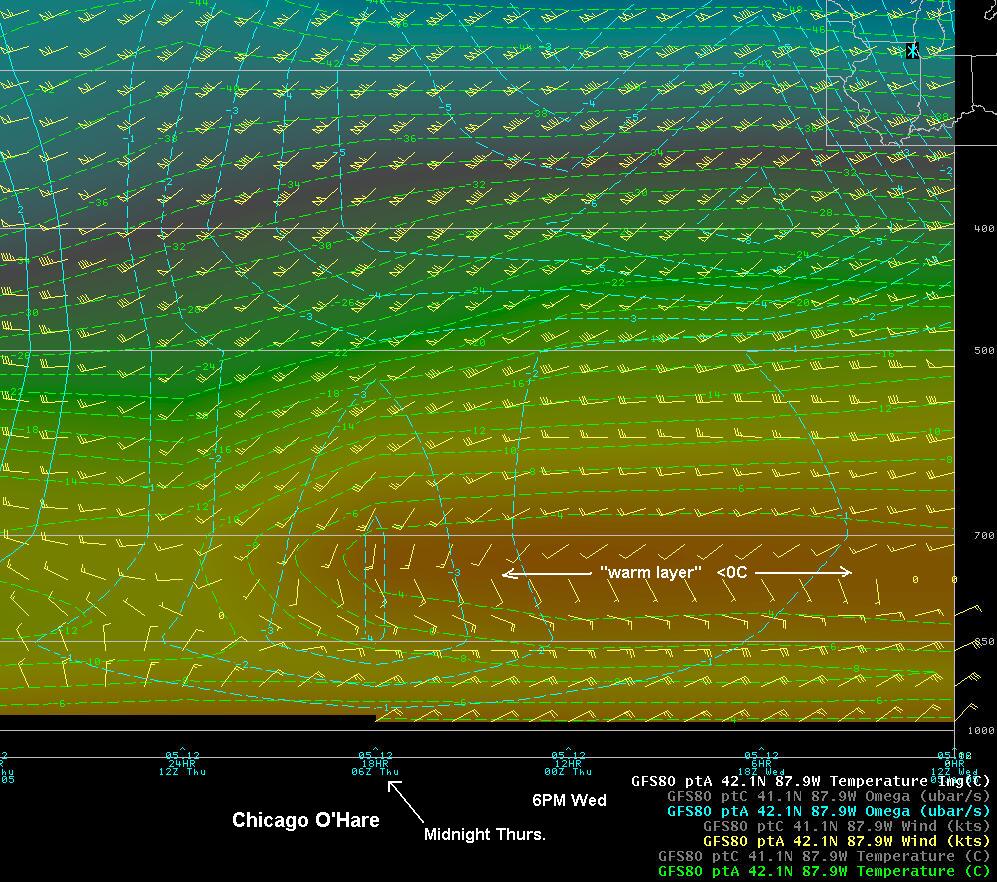The width and height of the screenshot is (997, 882).
Task: Toggle the gray GFS80 ptC Omega legend entry
Action: click(x=829, y=796)
